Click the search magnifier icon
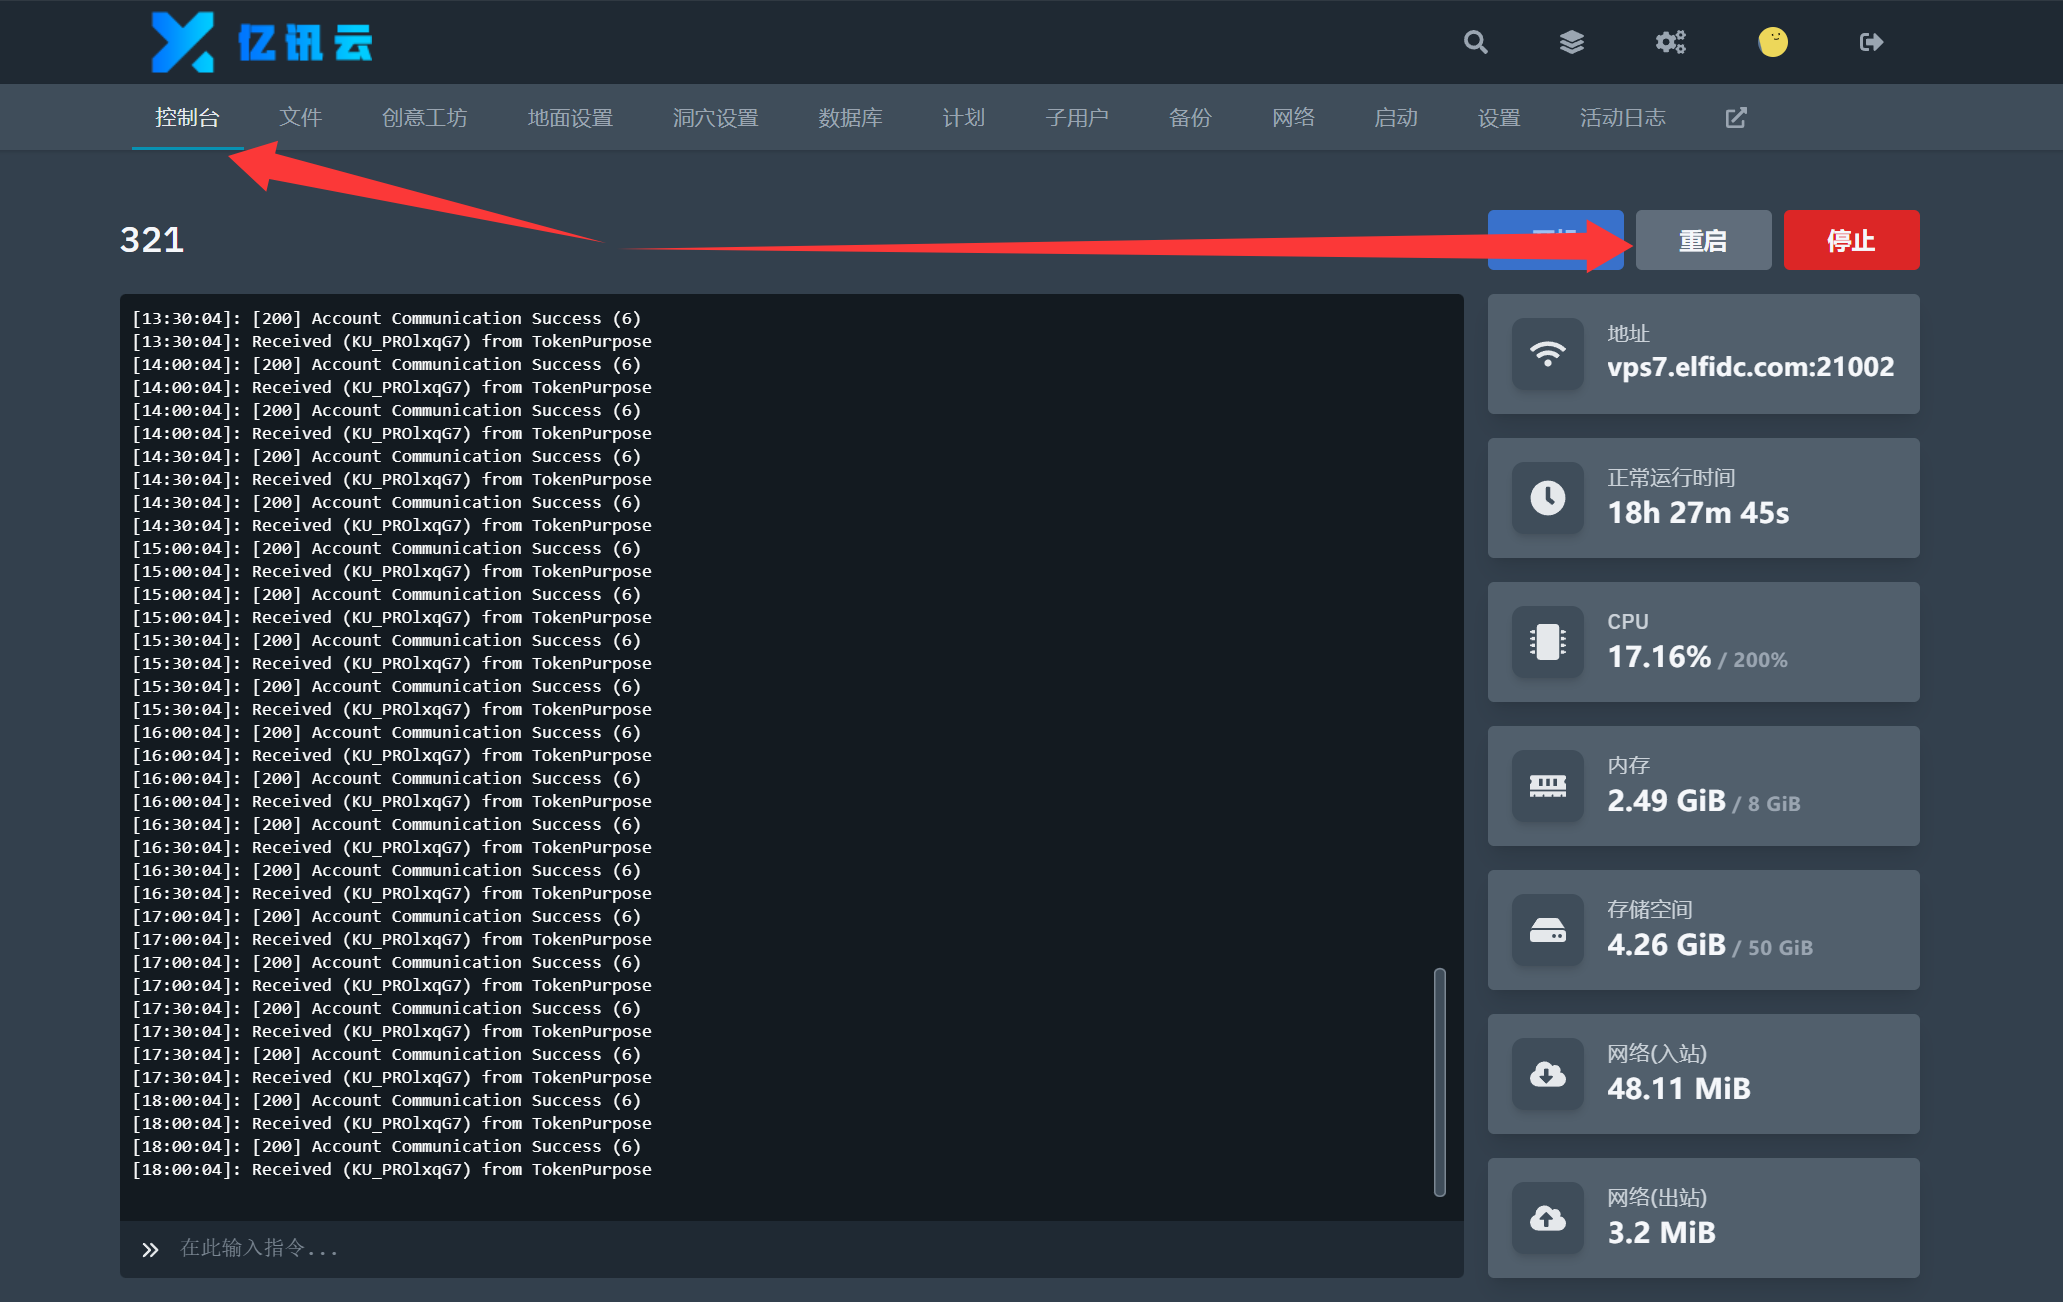The height and width of the screenshot is (1302, 2063). click(1475, 42)
